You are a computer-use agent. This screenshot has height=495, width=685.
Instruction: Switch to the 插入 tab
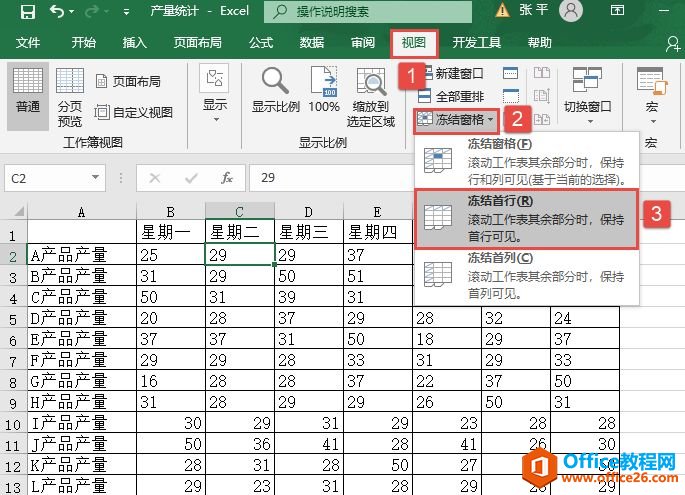click(x=134, y=43)
